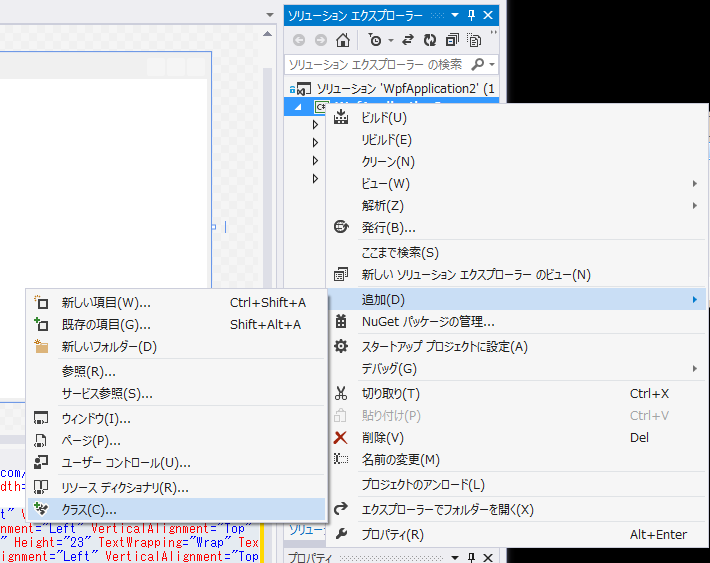Image resolution: width=710 pixels, height=563 pixels.
Task: Select 既存の項目(G)... in the Add submenu
Action: (x=177, y=325)
